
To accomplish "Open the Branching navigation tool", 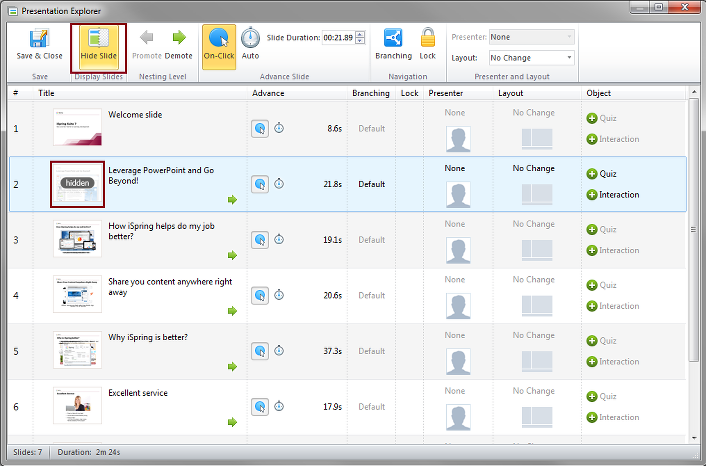I will (x=394, y=45).
